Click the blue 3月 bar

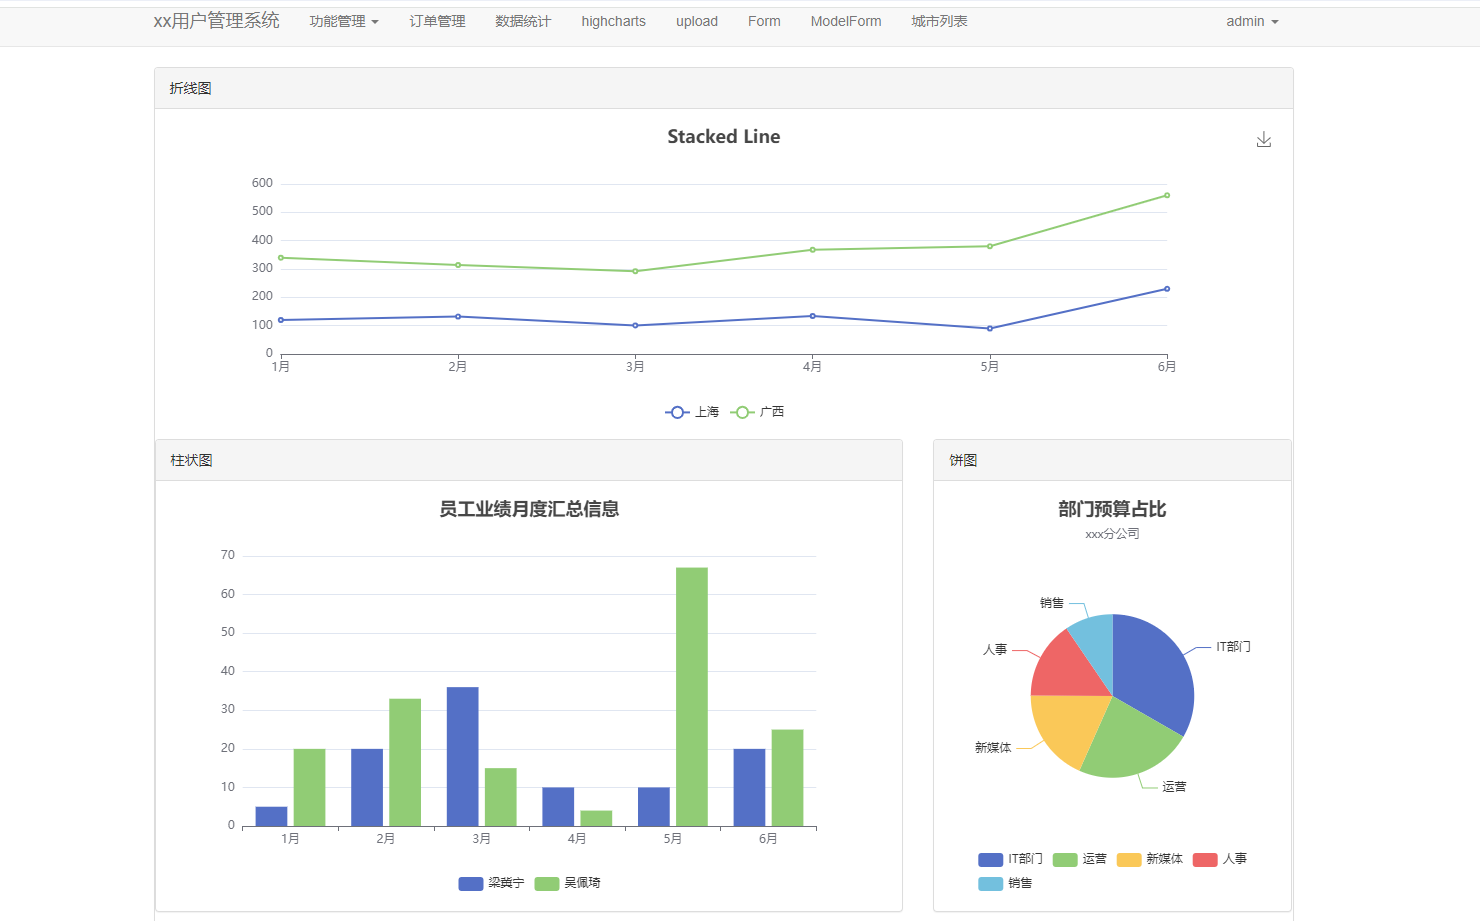pos(462,756)
